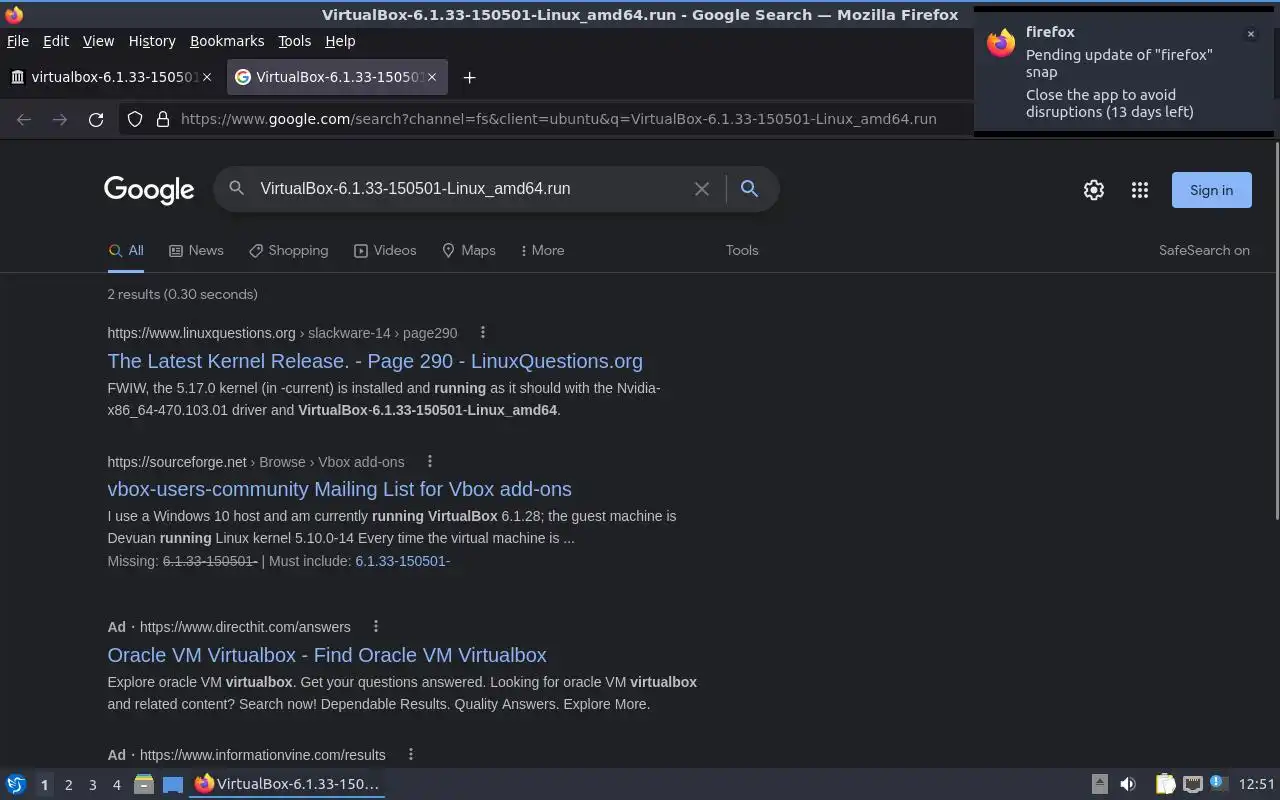This screenshot has height=800, width=1280.
Task: Click the blue search magnifier button
Action: click(x=749, y=188)
